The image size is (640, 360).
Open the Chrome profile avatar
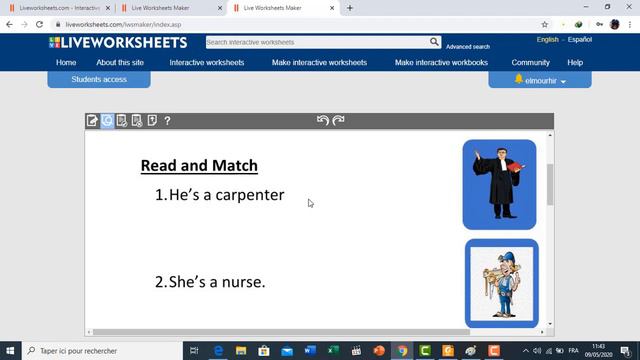pyautogui.click(x=615, y=24)
